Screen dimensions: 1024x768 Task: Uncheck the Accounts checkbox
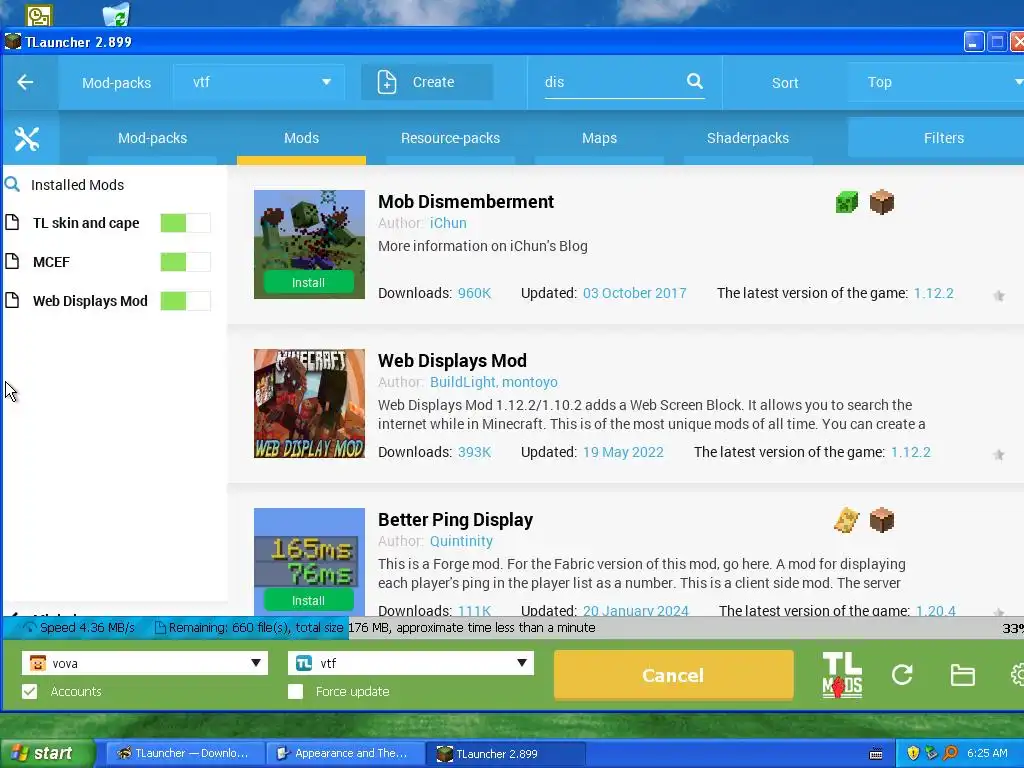pyautogui.click(x=29, y=692)
